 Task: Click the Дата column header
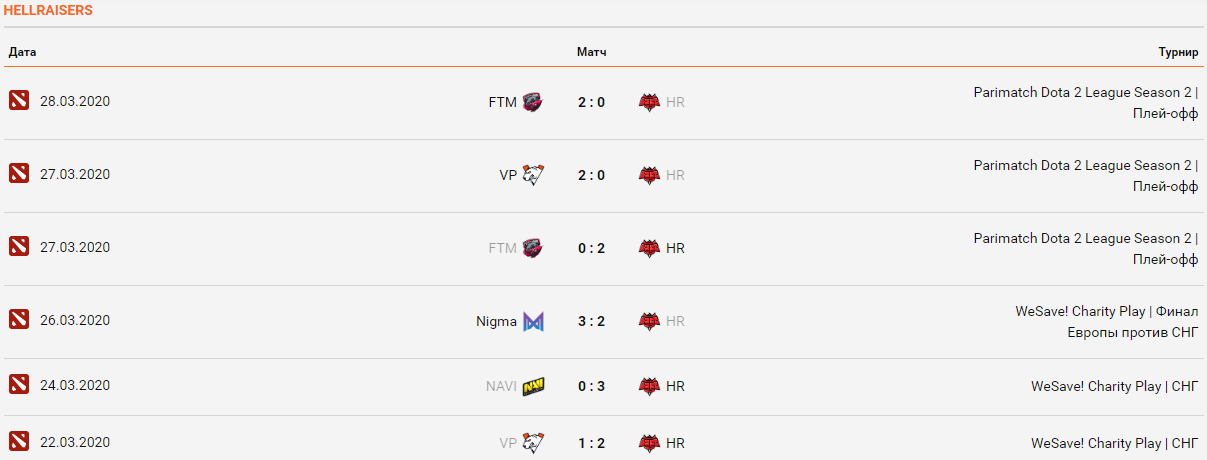click(22, 52)
